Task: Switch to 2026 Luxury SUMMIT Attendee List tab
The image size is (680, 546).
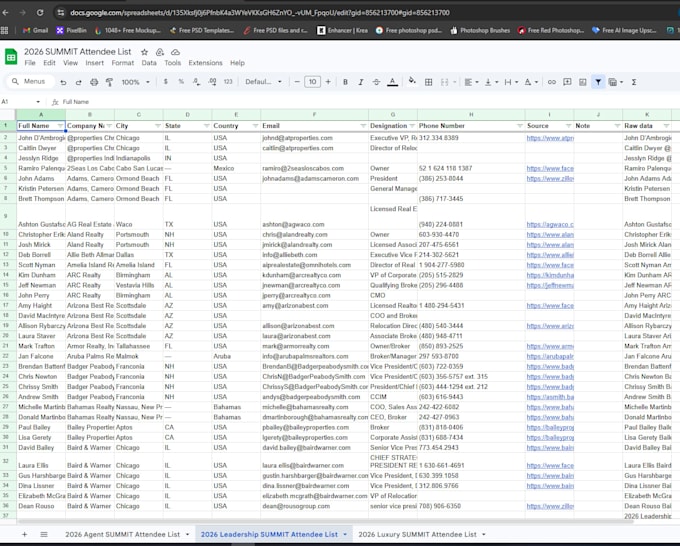Action: coord(417,534)
